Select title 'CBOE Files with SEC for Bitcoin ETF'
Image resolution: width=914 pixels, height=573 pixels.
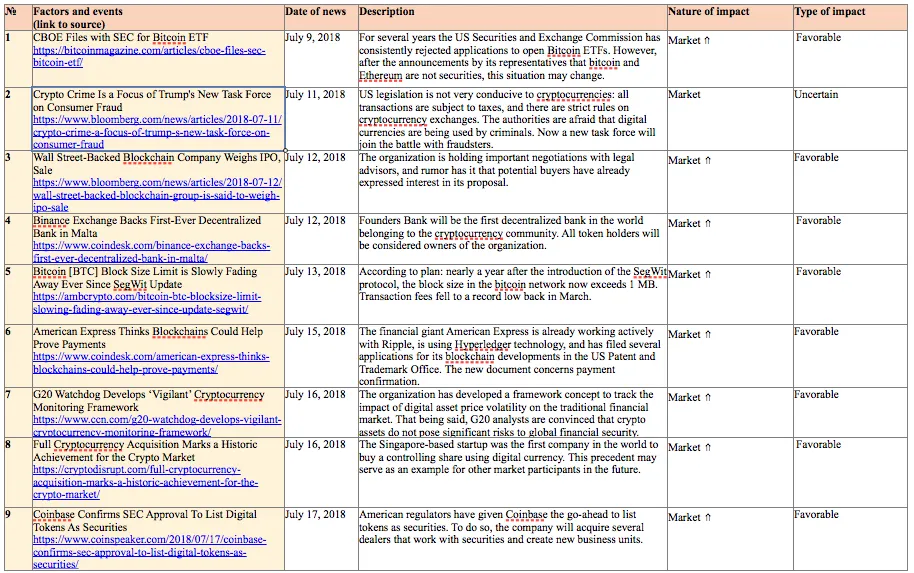click(x=121, y=37)
